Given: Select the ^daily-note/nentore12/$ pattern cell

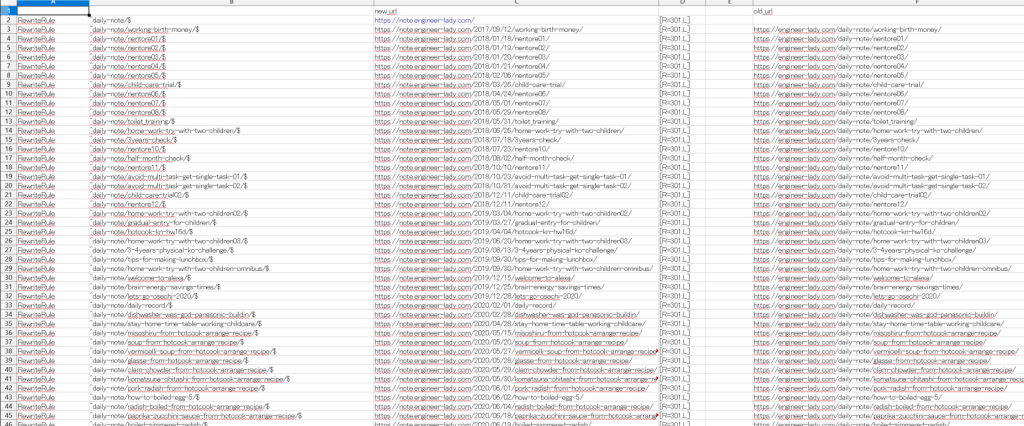Looking at the screenshot, I should pyautogui.click(x=231, y=204).
